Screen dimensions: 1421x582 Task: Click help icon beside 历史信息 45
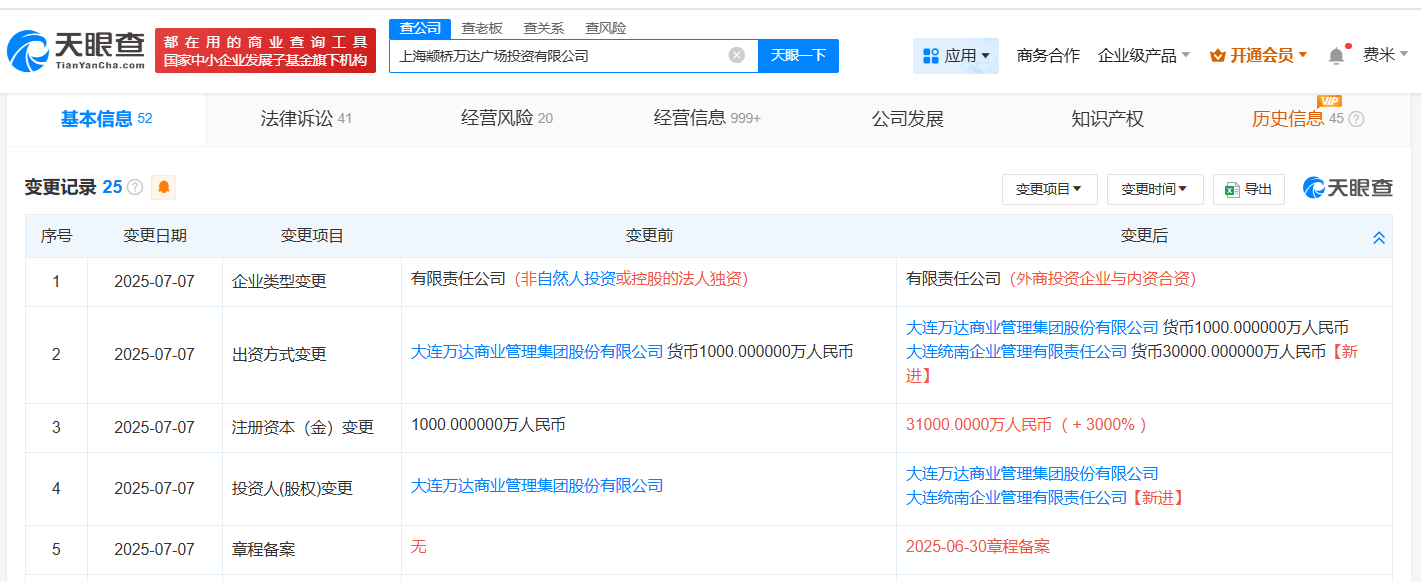coord(1356,119)
